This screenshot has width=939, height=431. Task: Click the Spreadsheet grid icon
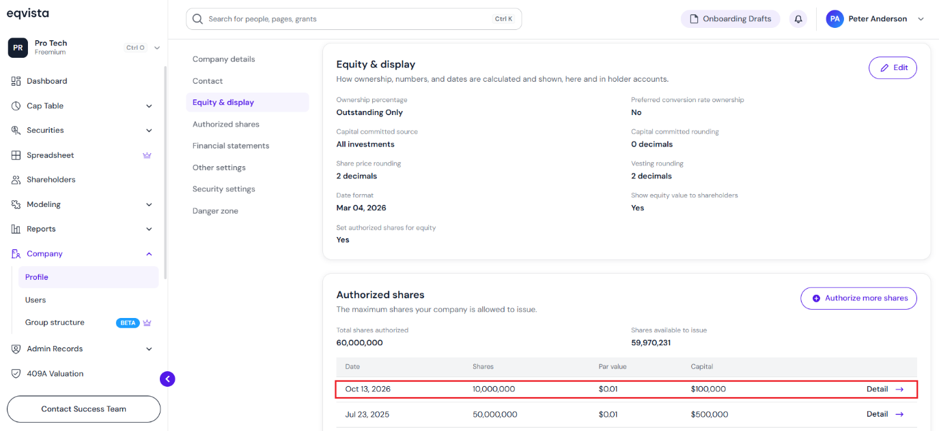click(x=16, y=155)
